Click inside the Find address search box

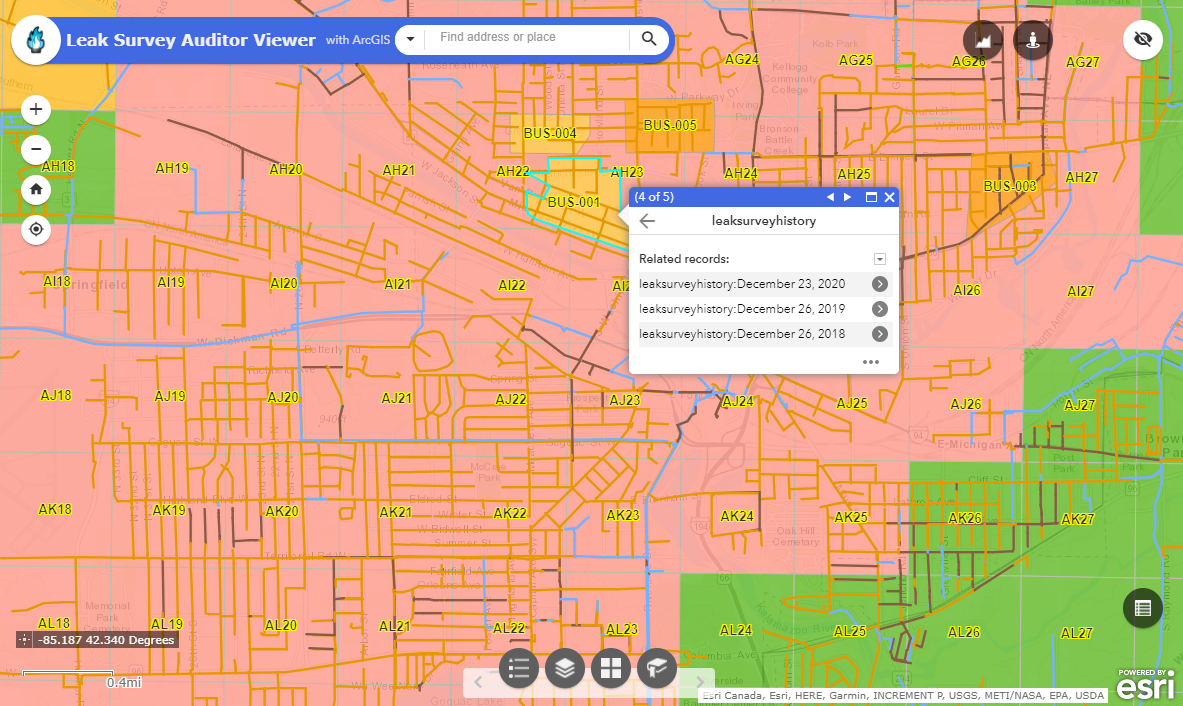click(530, 39)
